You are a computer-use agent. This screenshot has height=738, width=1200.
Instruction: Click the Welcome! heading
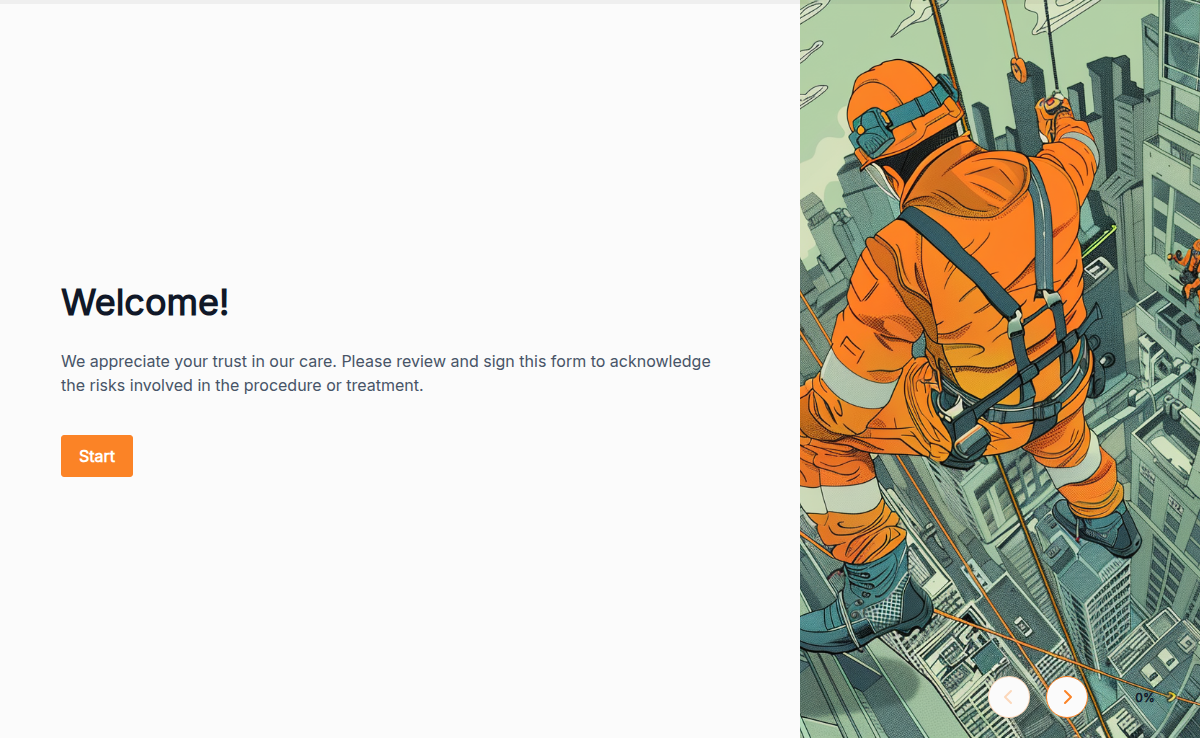[145, 302]
